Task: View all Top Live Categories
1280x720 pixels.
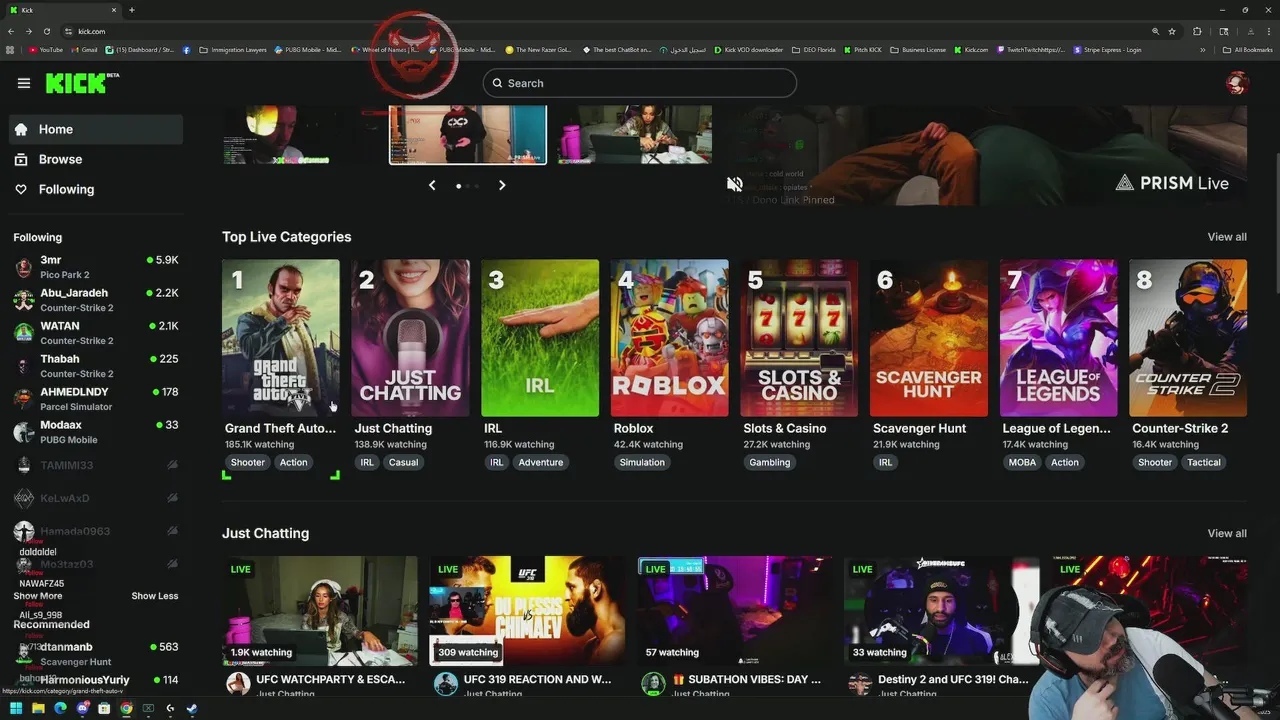Action: click(x=1227, y=237)
